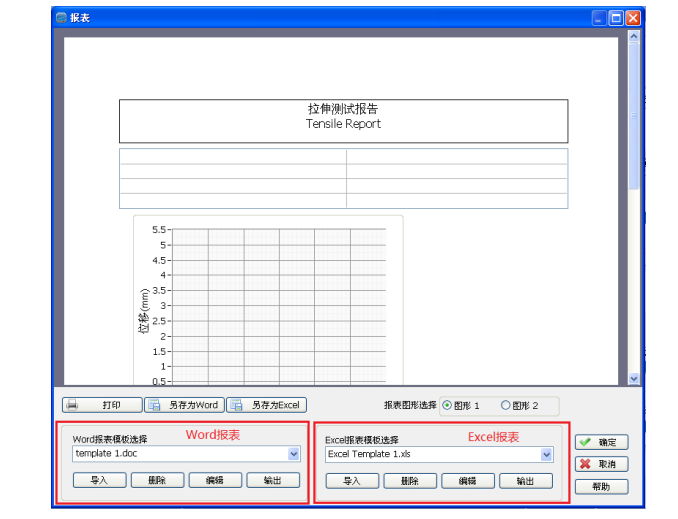
Task: Click the 拉伸测试报告 Tensile Report title box
Action: (x=343, y=120)
